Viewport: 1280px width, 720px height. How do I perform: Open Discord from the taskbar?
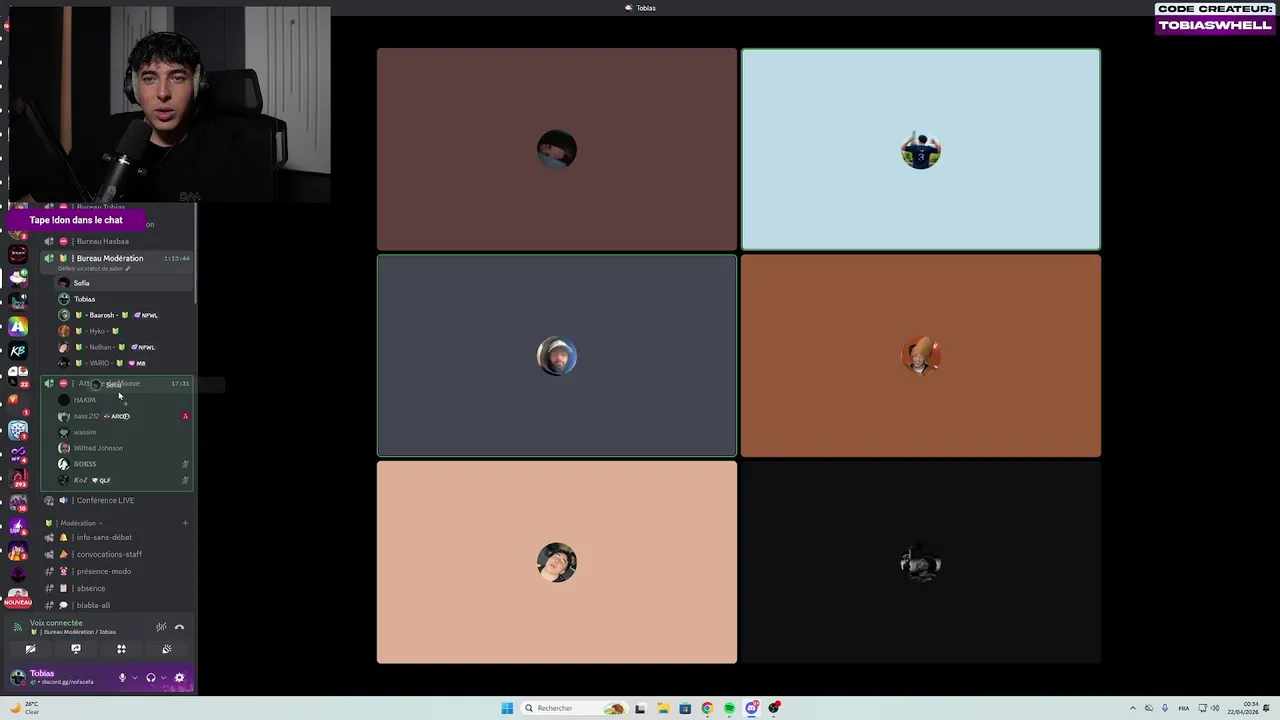pos(752,708)
